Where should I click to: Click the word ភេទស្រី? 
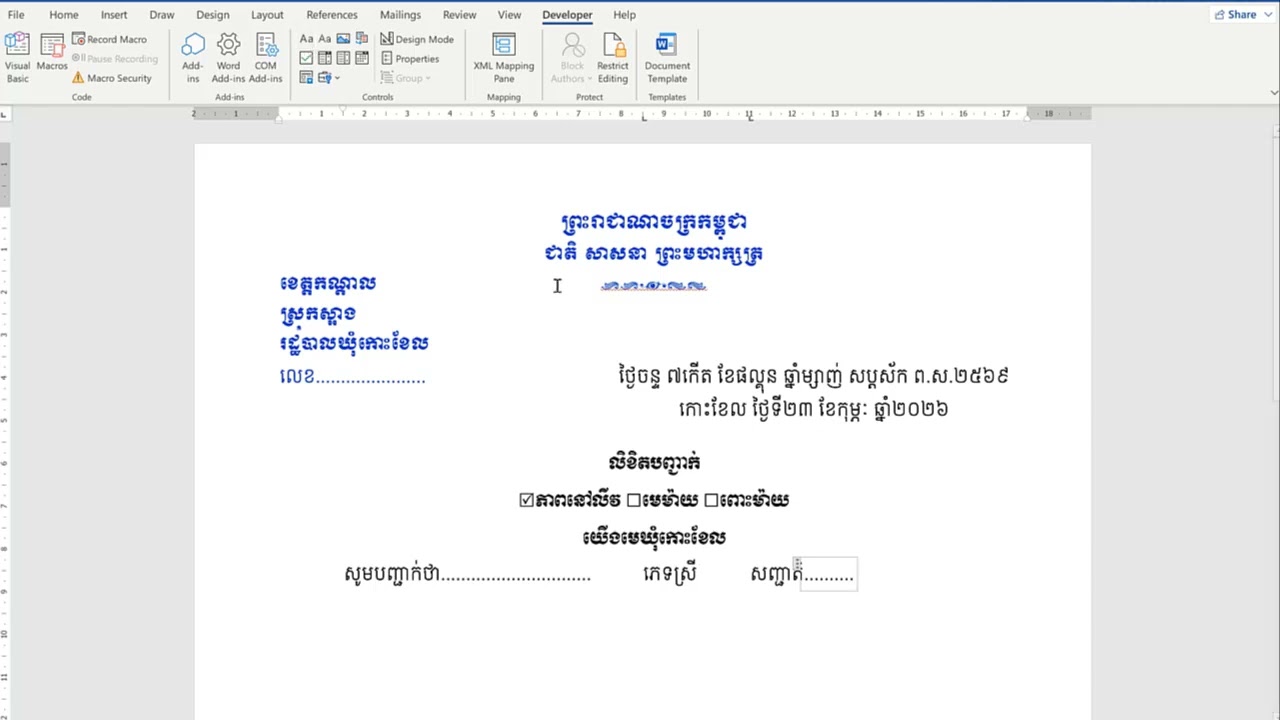pyautogui.click(x=669, y=574)
